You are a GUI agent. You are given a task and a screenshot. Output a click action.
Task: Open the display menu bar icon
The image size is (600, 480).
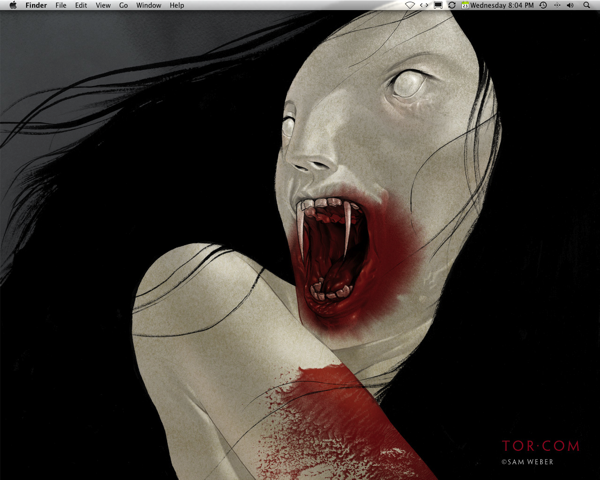[438, 5]
